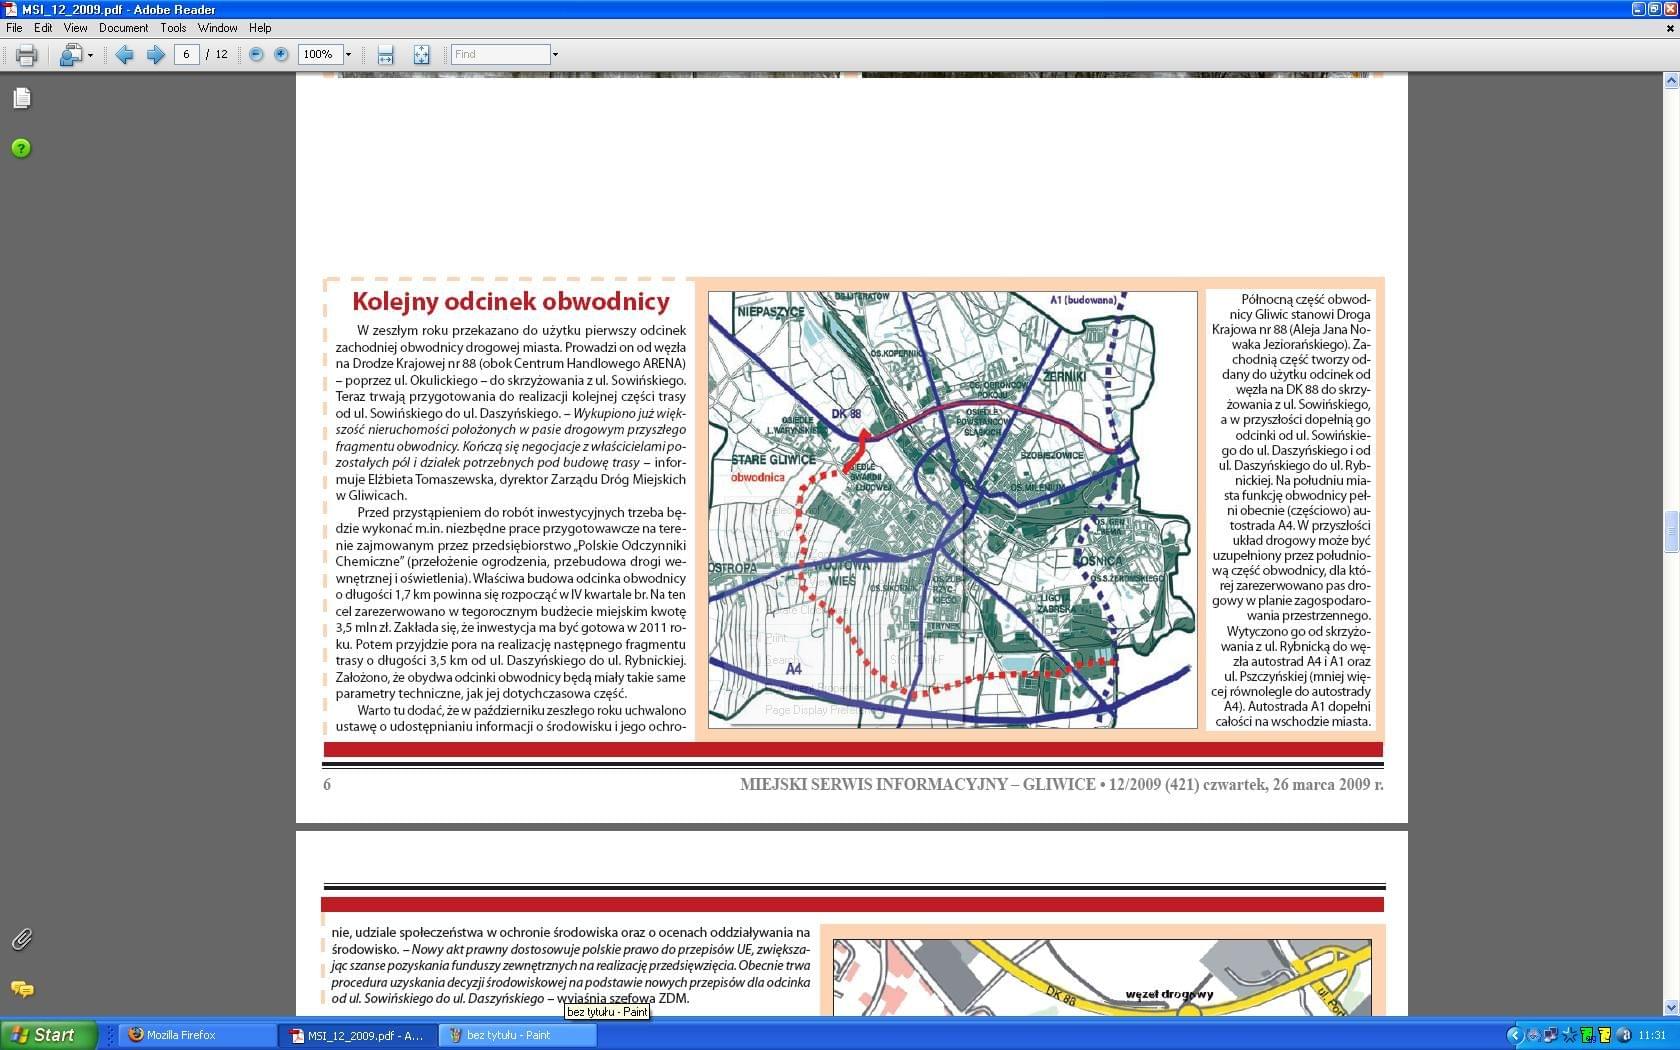Screen dimensions: 1680x1050
Task: Go to next page with right arrow
Action: pos(155,55)
